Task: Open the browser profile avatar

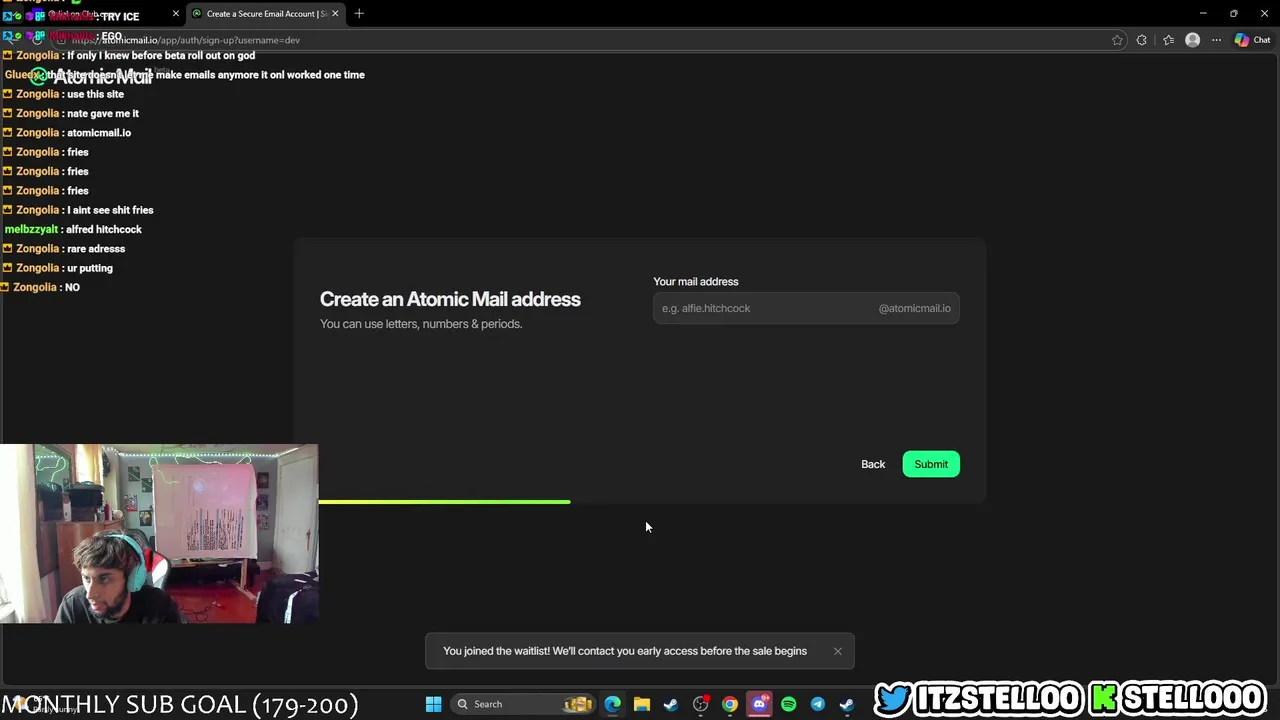Action: pos(1192,40)
